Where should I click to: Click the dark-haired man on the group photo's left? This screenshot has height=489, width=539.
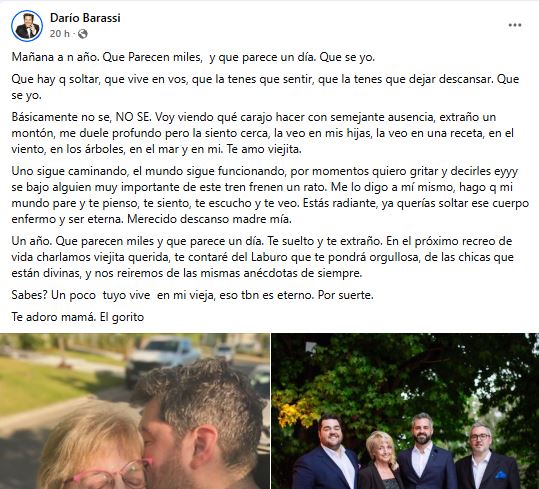326,452
